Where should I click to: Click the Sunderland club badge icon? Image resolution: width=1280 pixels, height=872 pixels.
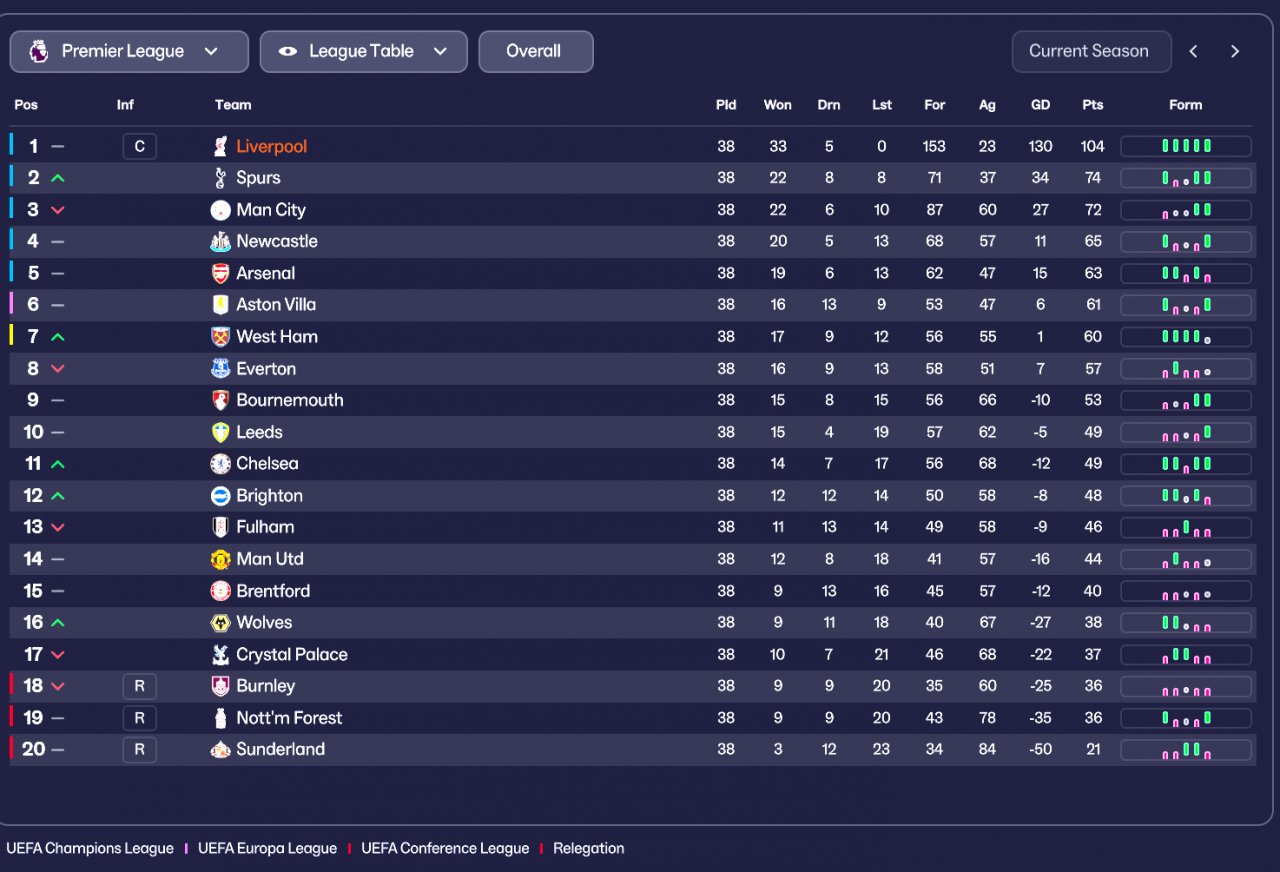coord(220,750)
